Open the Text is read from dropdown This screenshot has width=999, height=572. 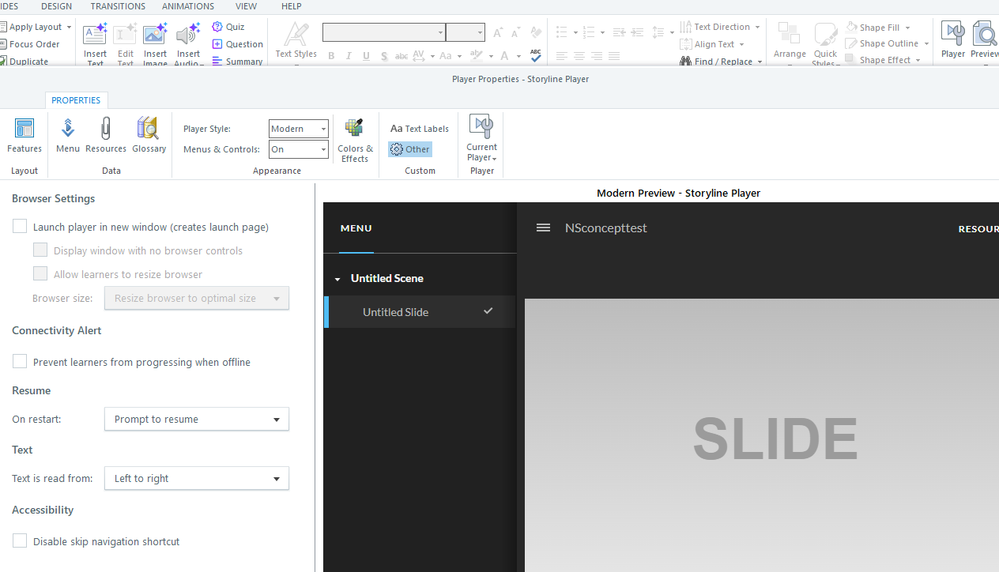pyautogui.click(x=196, y=478)
